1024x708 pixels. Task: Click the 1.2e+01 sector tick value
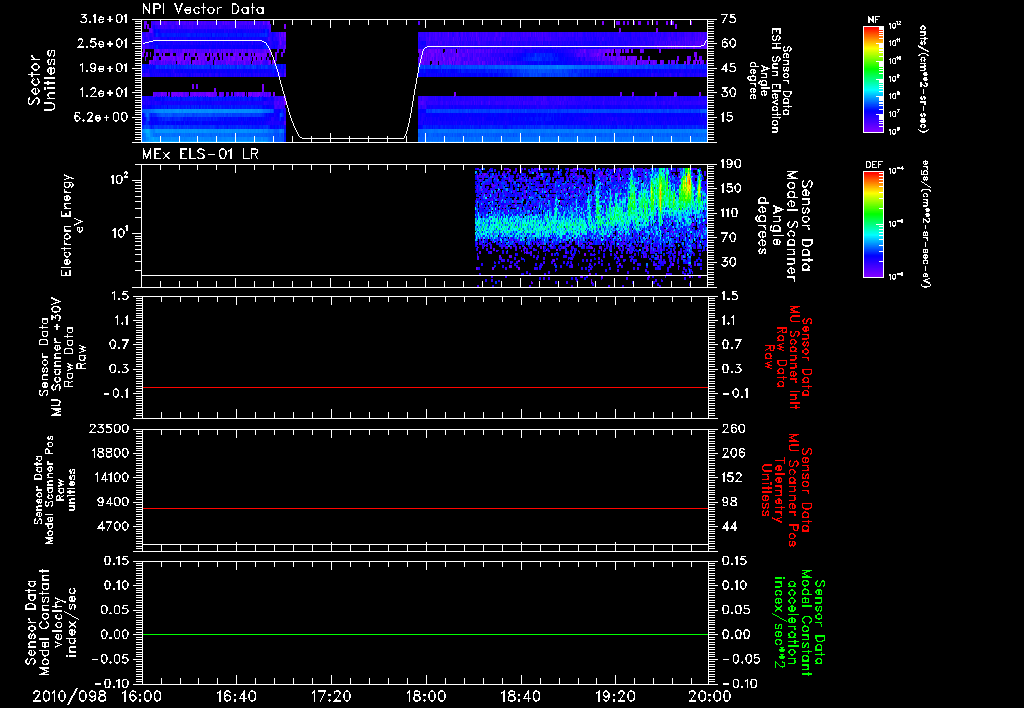click(103, 93)
